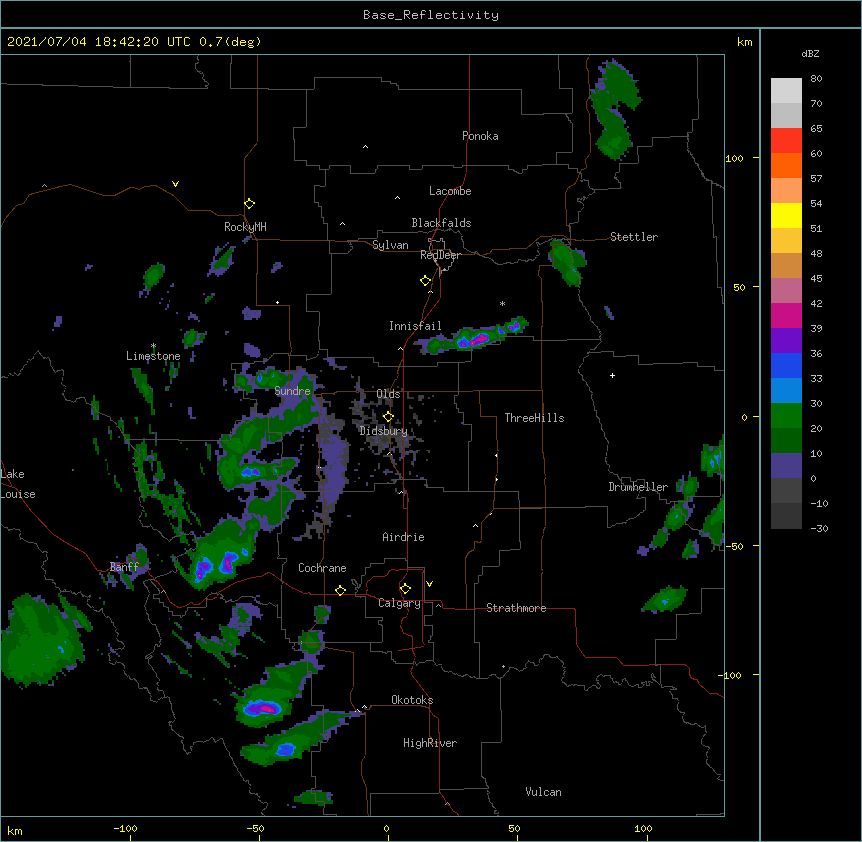Click the Blackfalds label
The height and width of the screenshot is (842, 862).
coord(441,223)
